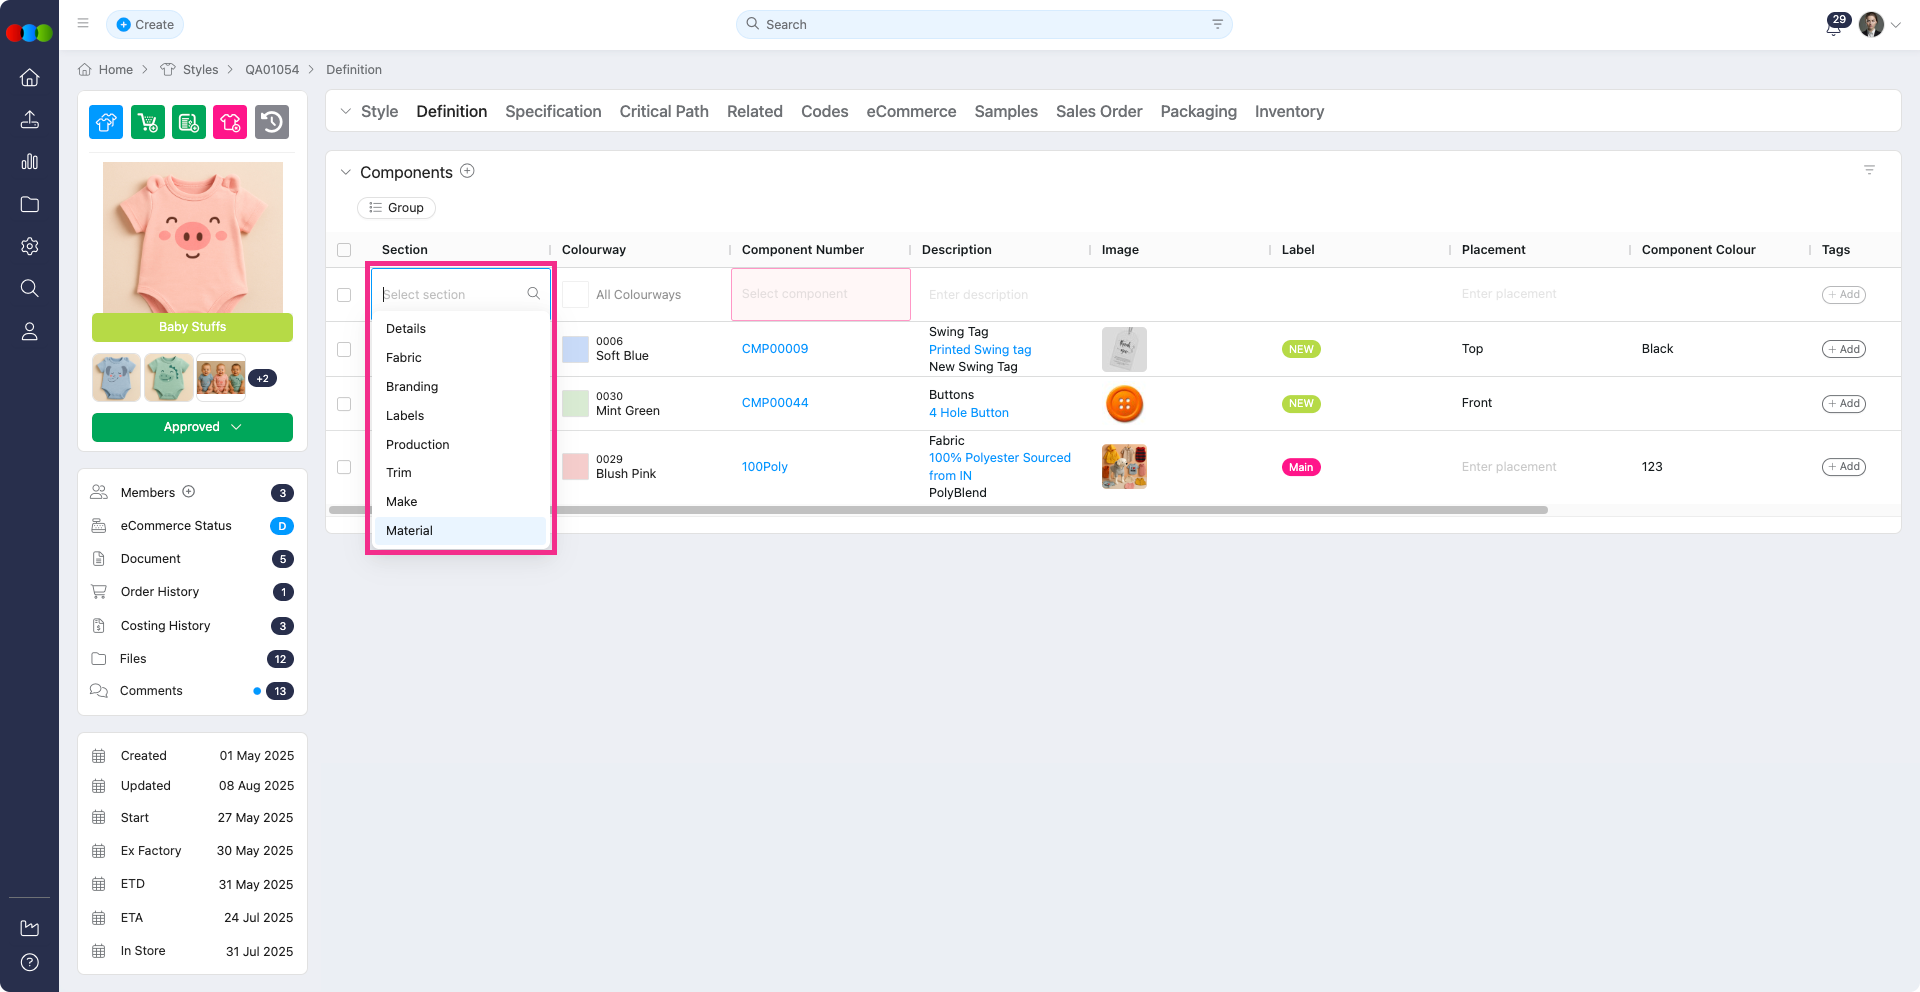Toggle the select-all checkbox in table header
Screen dimensions: 1920x992
344,250
